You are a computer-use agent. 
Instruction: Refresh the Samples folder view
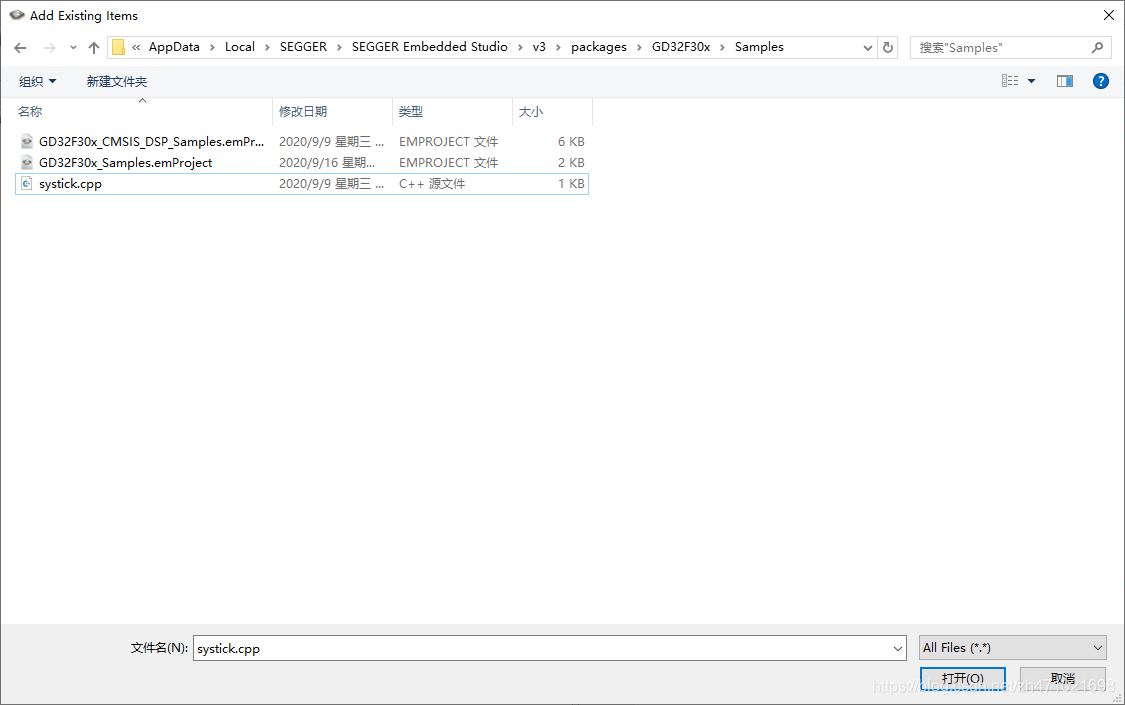pos(888,47)
